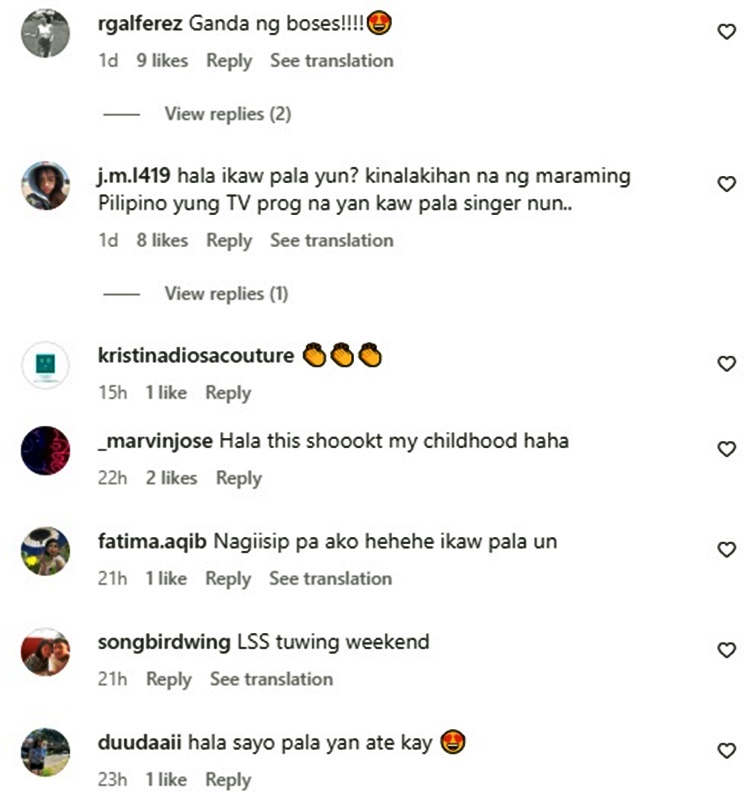Viewport: 750px width, 809px height.
Task: Like fatima.aqib's comment via the heart icon
Action: click(x=726, y=549)
